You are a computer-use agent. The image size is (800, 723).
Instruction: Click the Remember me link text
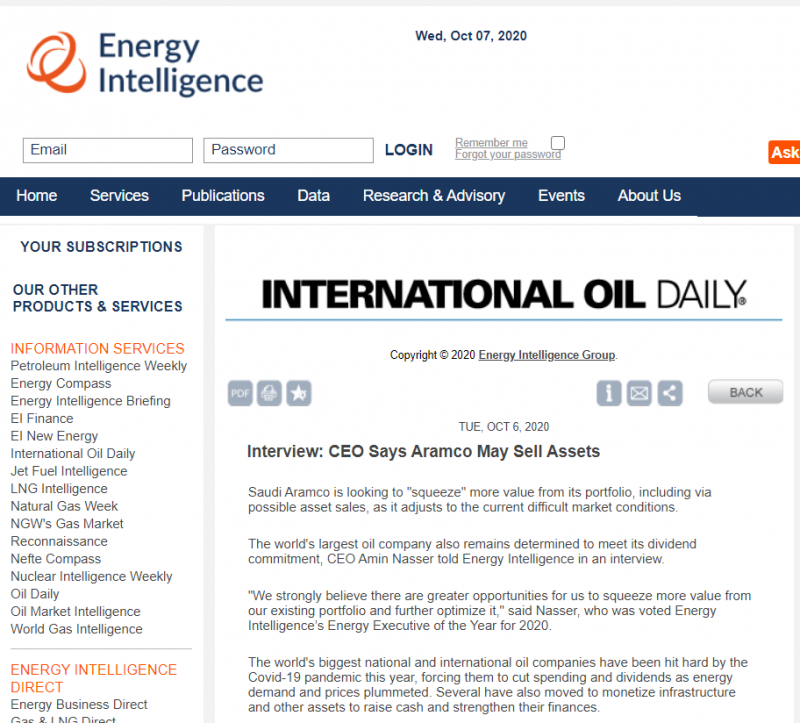click(491, 143)
